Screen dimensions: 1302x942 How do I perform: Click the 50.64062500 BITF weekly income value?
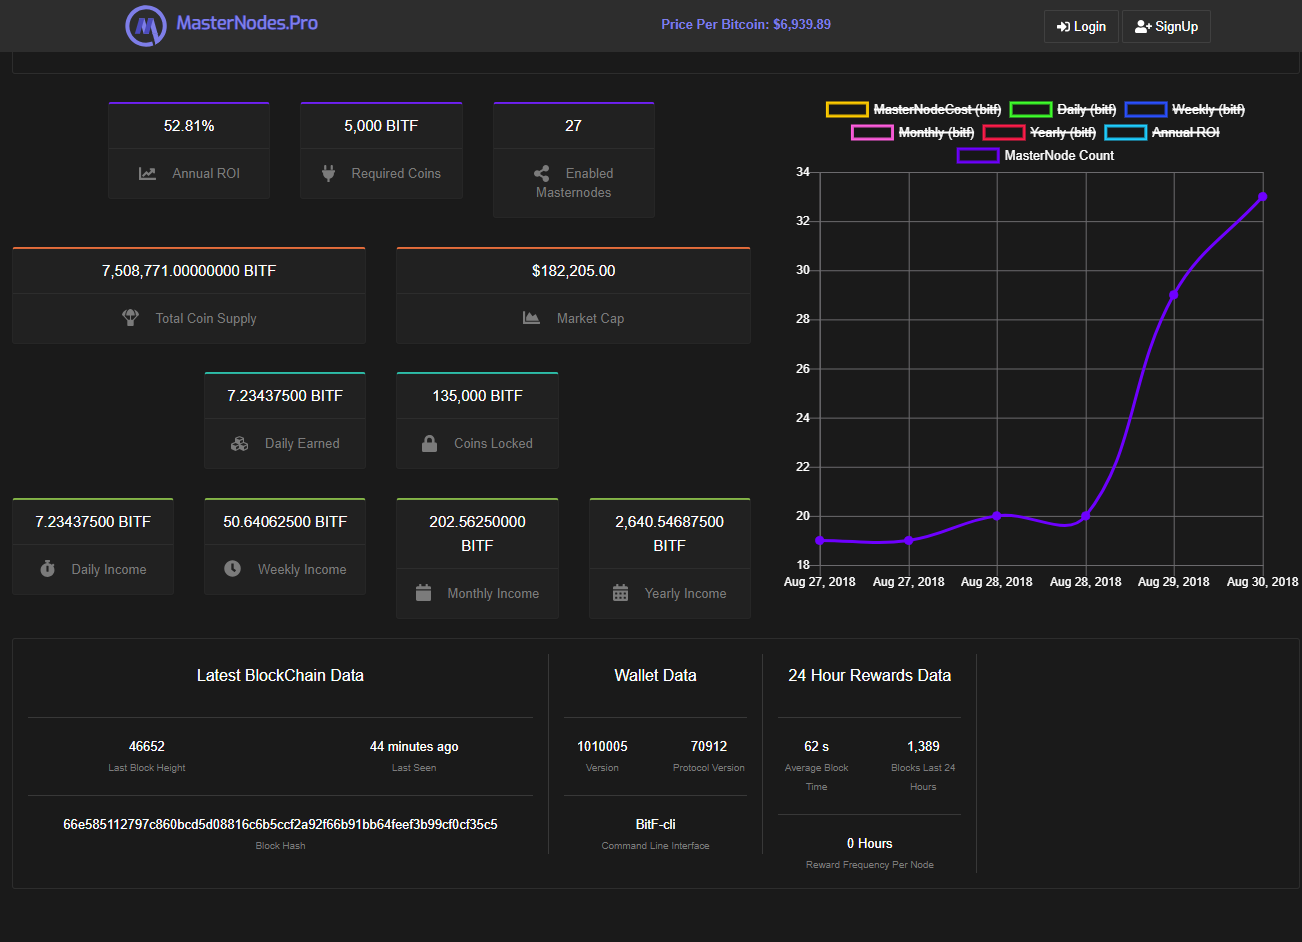285,522
